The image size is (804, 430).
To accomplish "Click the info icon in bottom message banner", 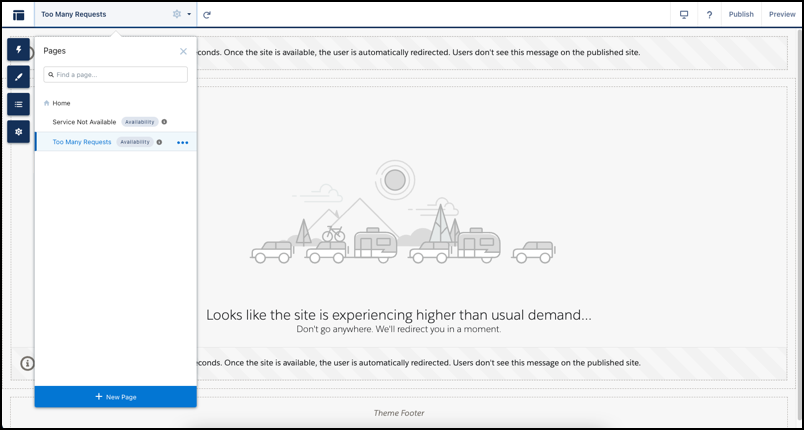I will point(27,363).
